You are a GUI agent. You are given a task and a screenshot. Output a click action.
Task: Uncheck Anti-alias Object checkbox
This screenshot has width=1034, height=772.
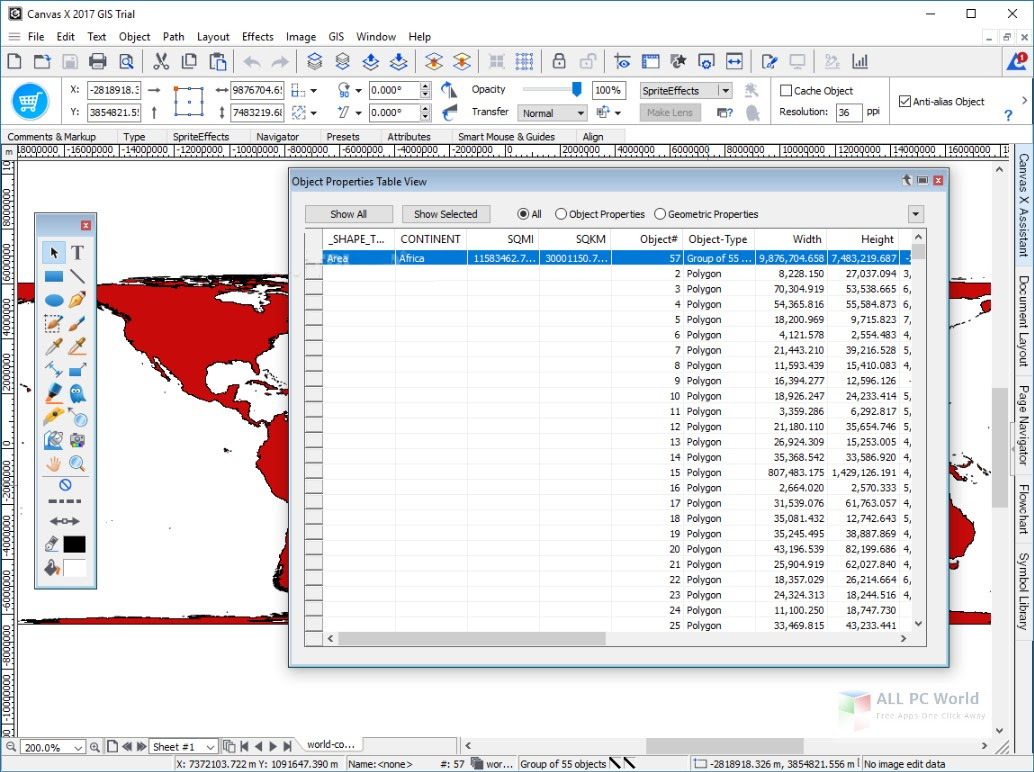(905, 101)
